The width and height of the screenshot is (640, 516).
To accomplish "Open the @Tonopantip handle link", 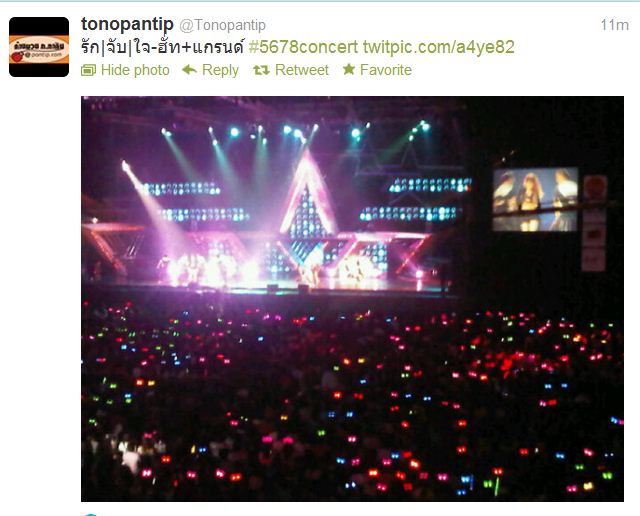I will point(222,25).
